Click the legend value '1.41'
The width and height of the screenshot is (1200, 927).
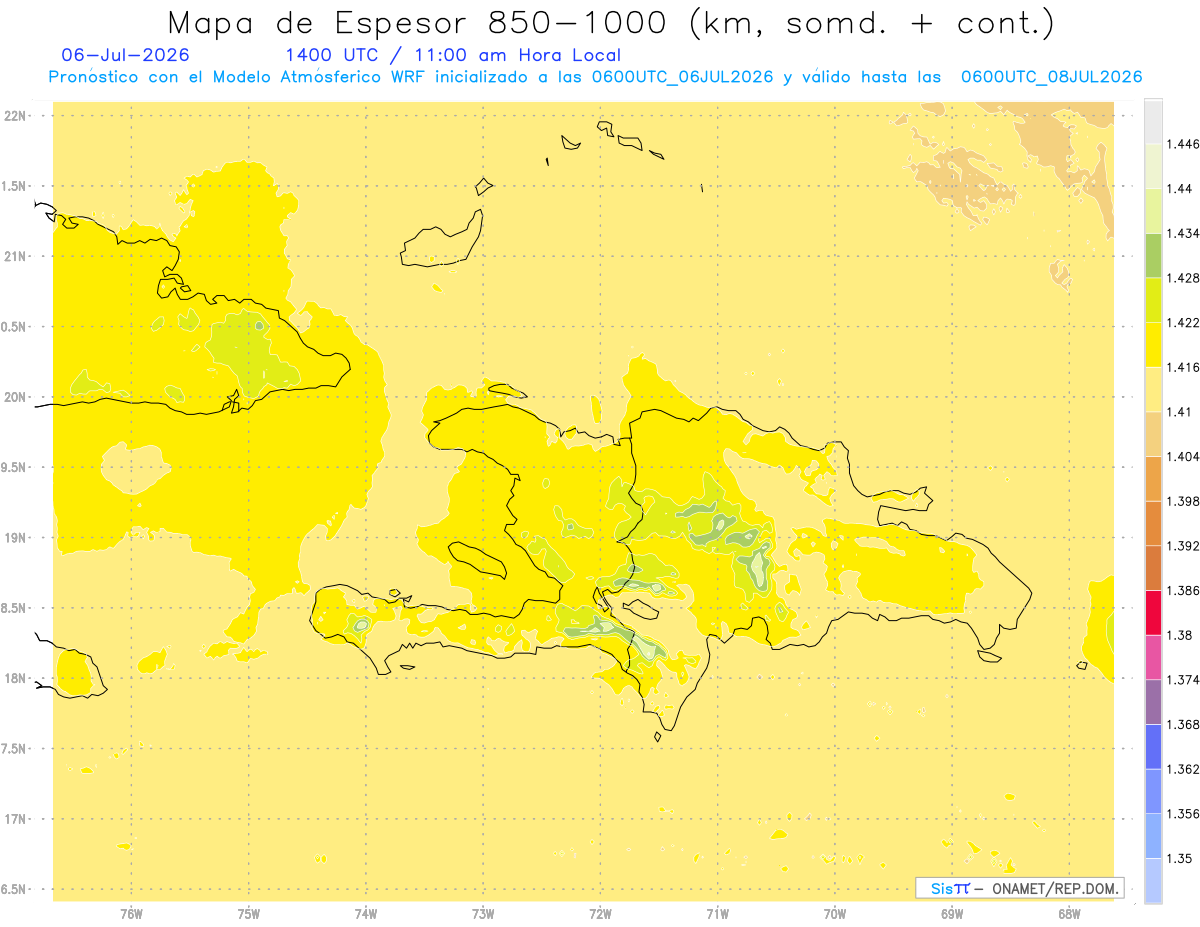click(x=1179, y=412)
